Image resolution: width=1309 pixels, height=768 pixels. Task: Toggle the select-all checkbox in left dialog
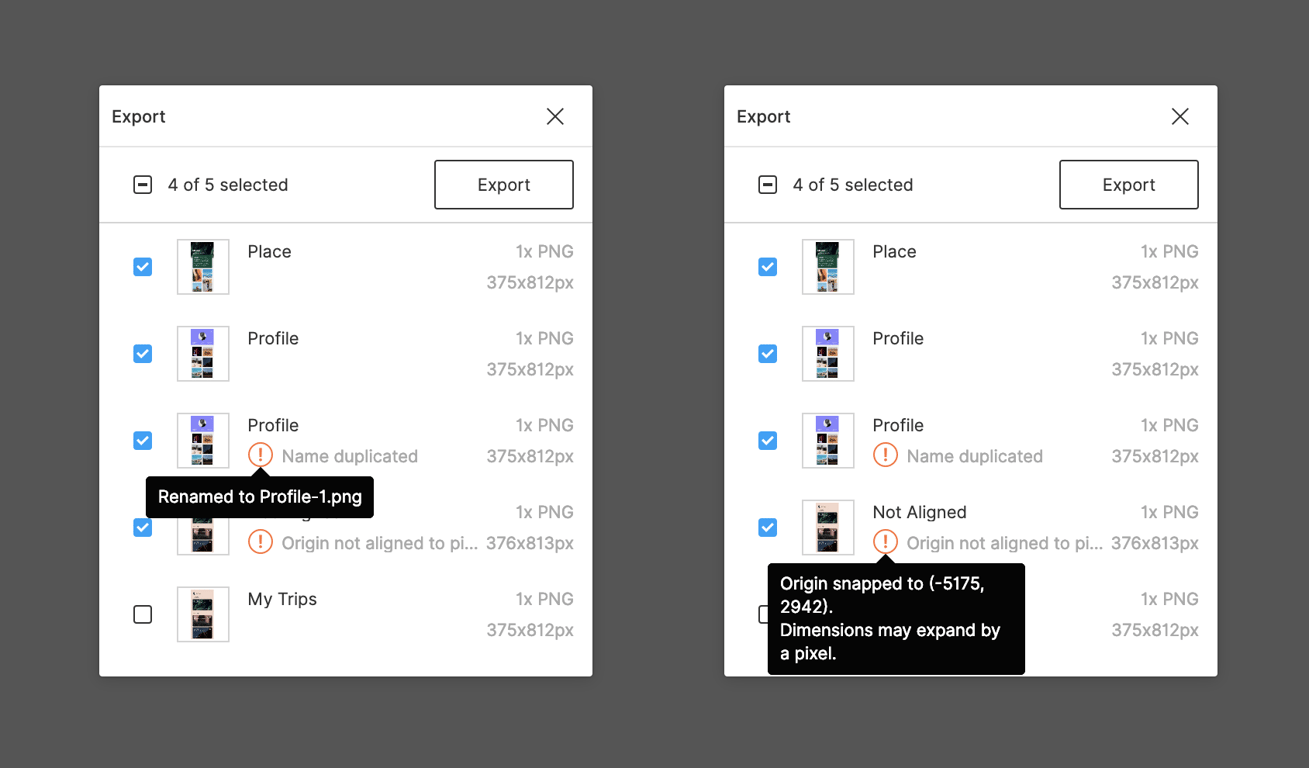[x=143, y=185]
